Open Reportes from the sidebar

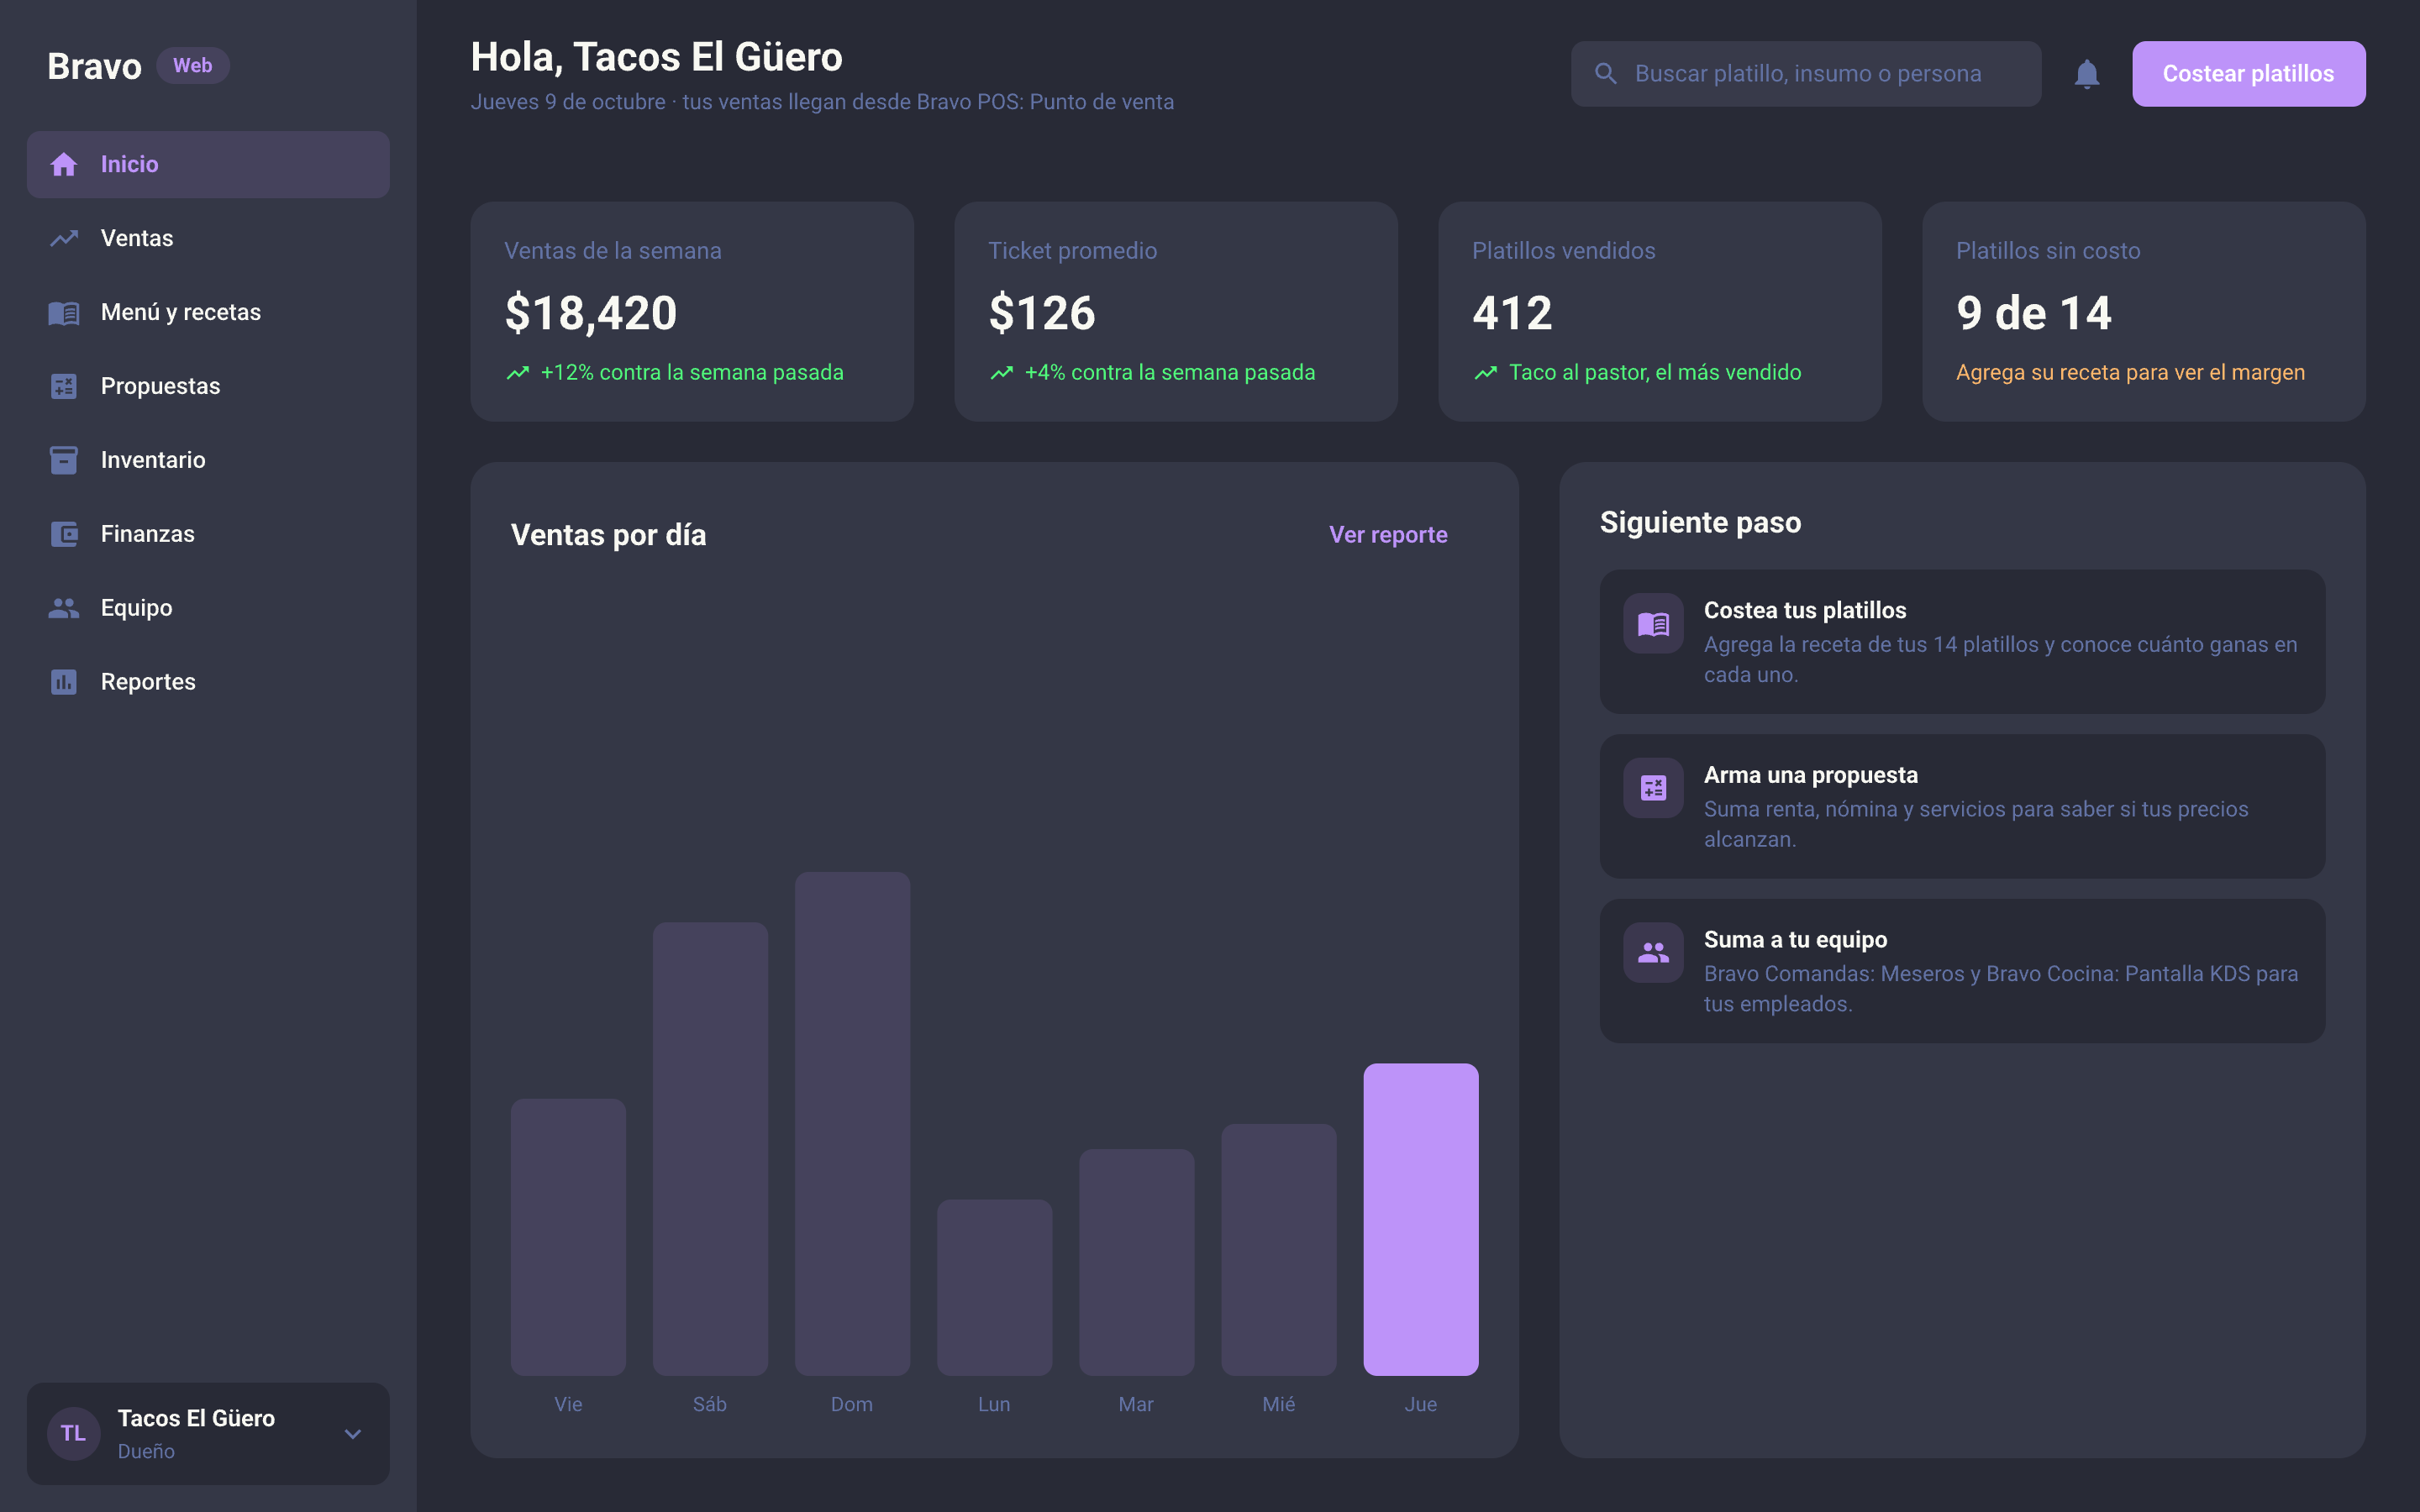tap(208, 682)
